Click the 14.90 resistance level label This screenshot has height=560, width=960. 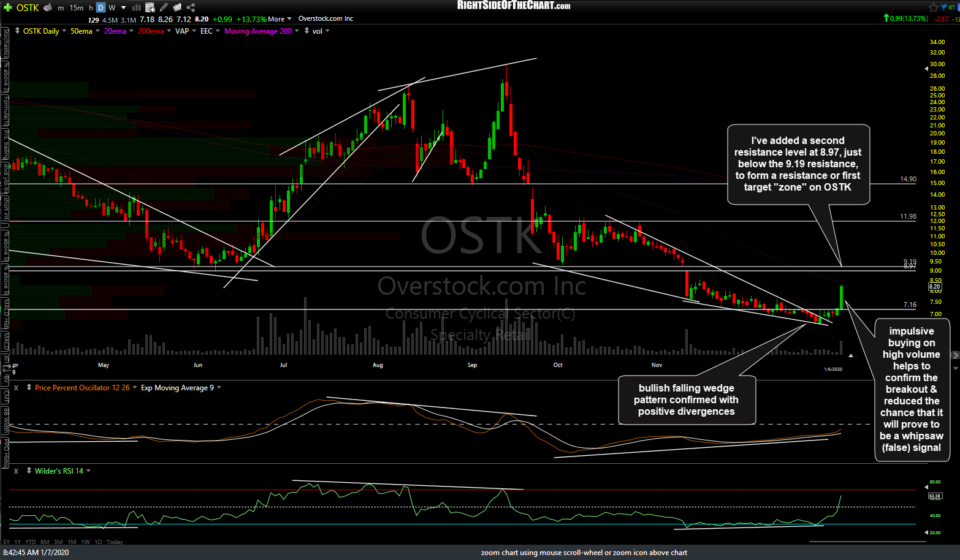[908, 179]
